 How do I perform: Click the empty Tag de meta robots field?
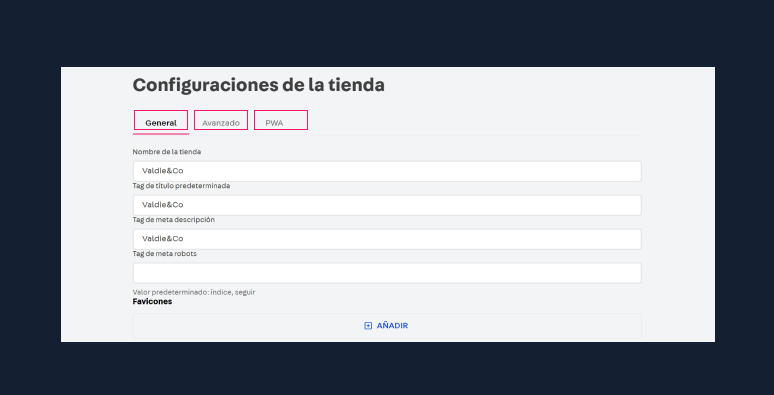click(x=387, y=273)
